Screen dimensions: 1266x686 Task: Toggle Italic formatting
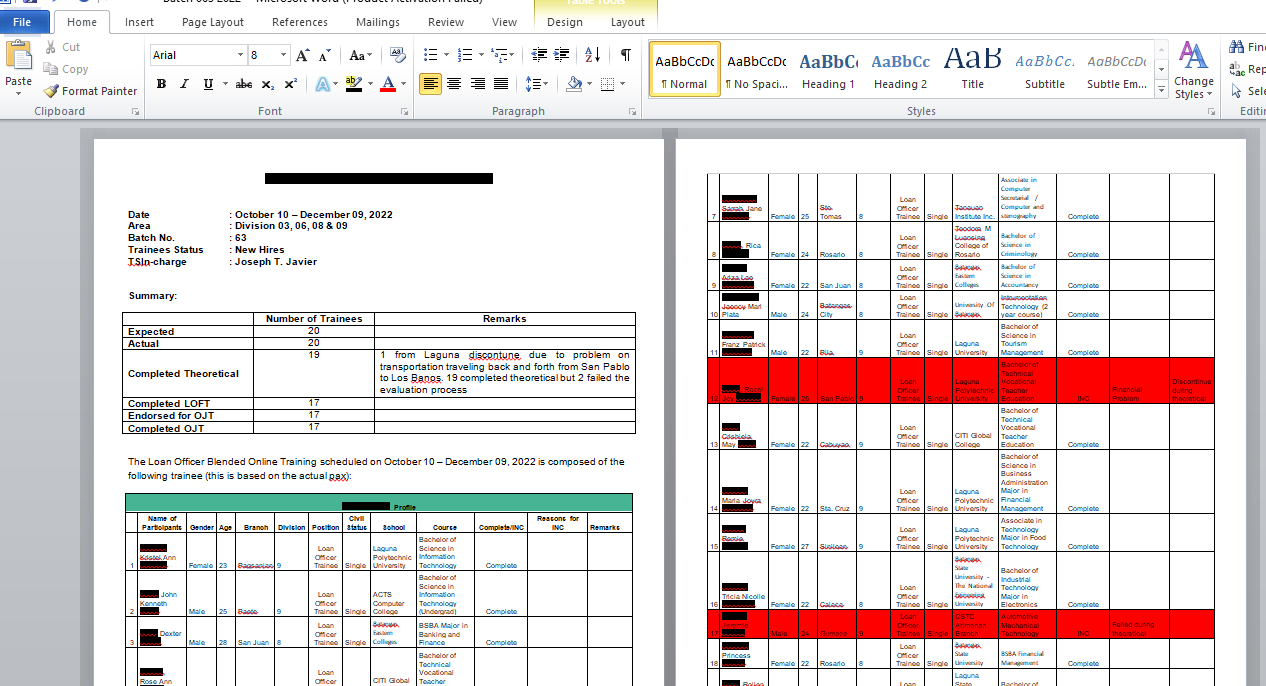click(185, 84)
